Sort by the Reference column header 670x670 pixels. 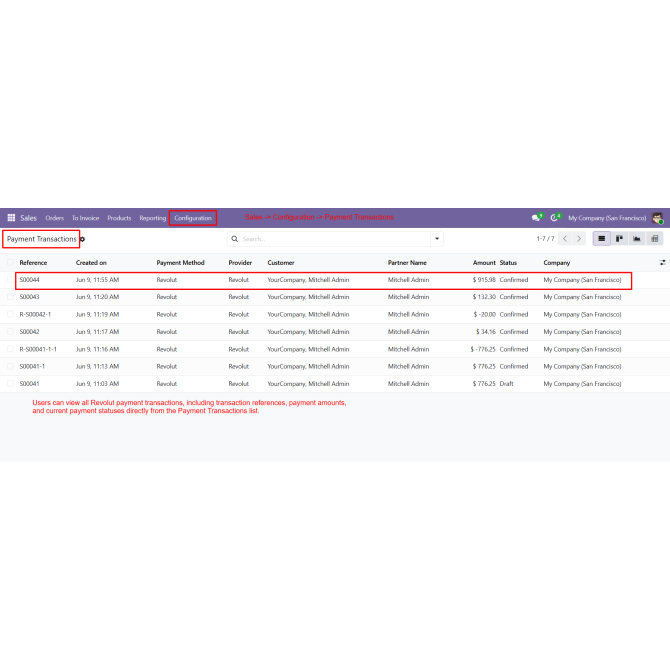(33, 262)
